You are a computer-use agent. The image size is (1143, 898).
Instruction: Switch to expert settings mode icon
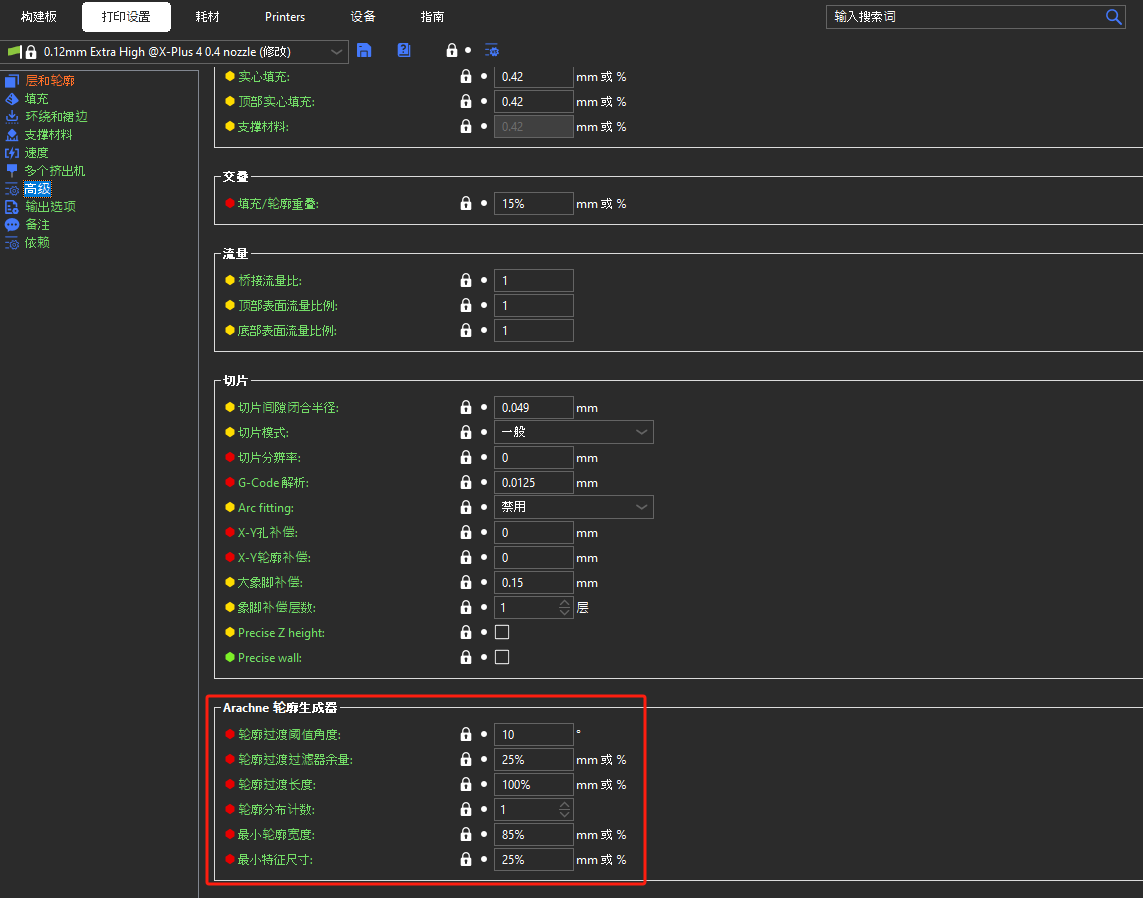tap(492, 50)
